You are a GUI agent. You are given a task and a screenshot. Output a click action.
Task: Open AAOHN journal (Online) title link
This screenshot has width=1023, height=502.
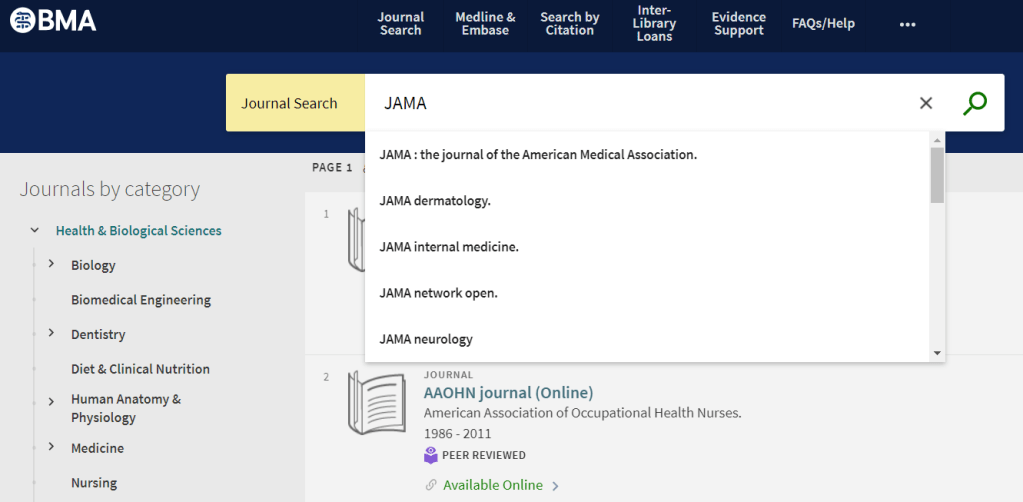click(x=508, y=392)
